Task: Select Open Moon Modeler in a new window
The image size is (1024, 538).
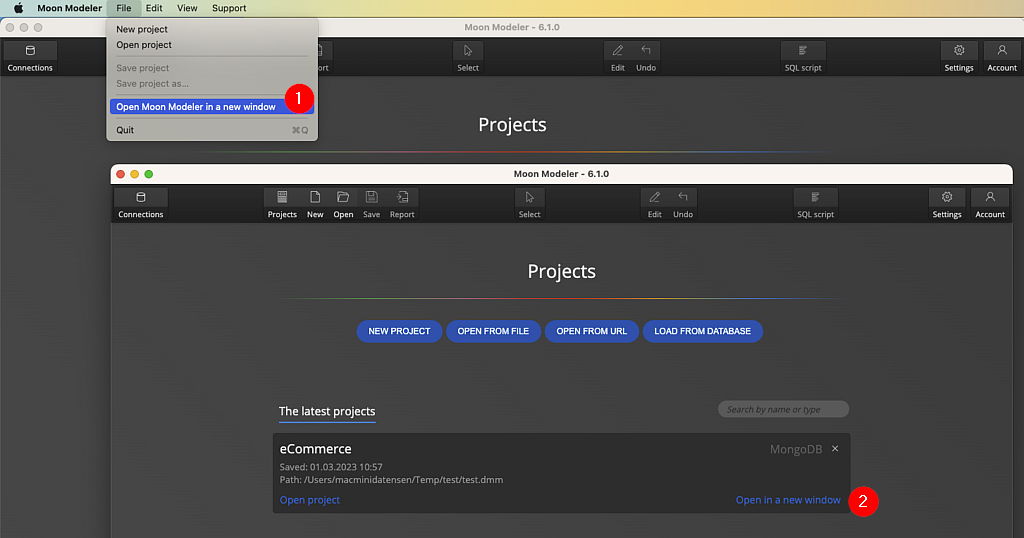Action: (x=212, y=106)
